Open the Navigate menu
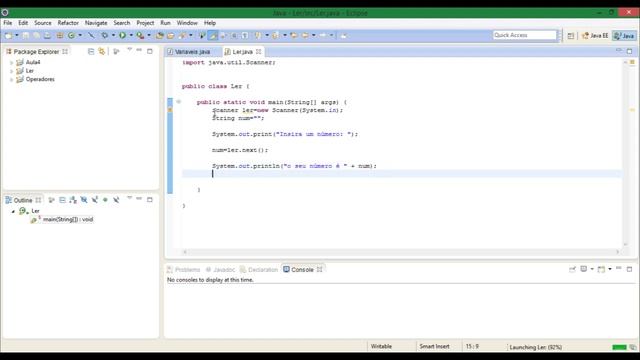Image resolution: width=640 pixels, height=360 pixels. click(96, 23)
